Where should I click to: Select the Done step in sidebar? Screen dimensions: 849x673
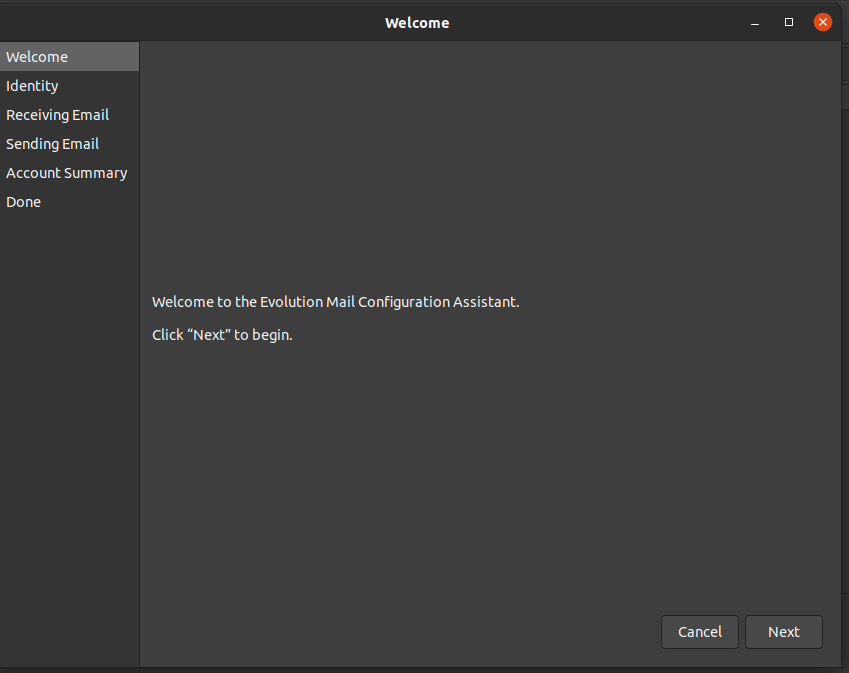tap(69, 202)
